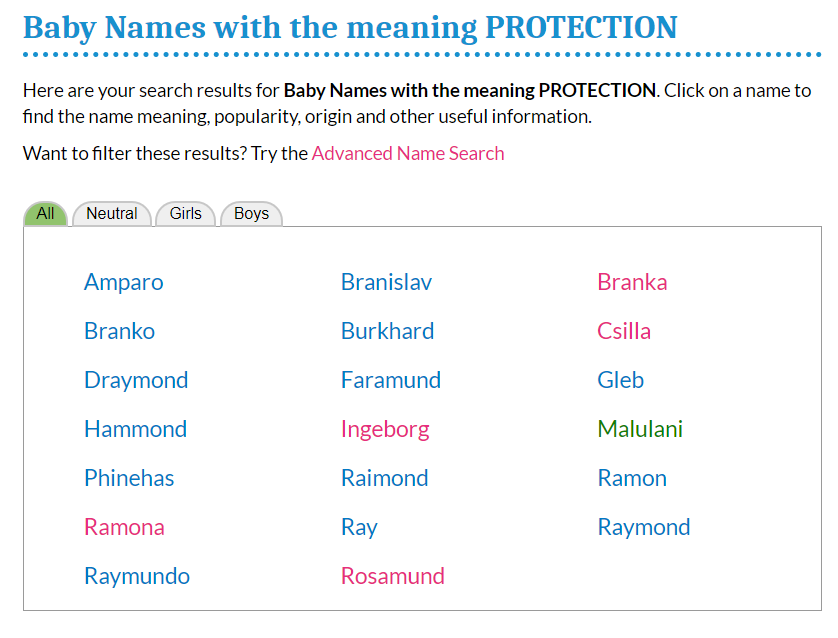
Task: Select the Neutral tab
Action: coord(111,214)
